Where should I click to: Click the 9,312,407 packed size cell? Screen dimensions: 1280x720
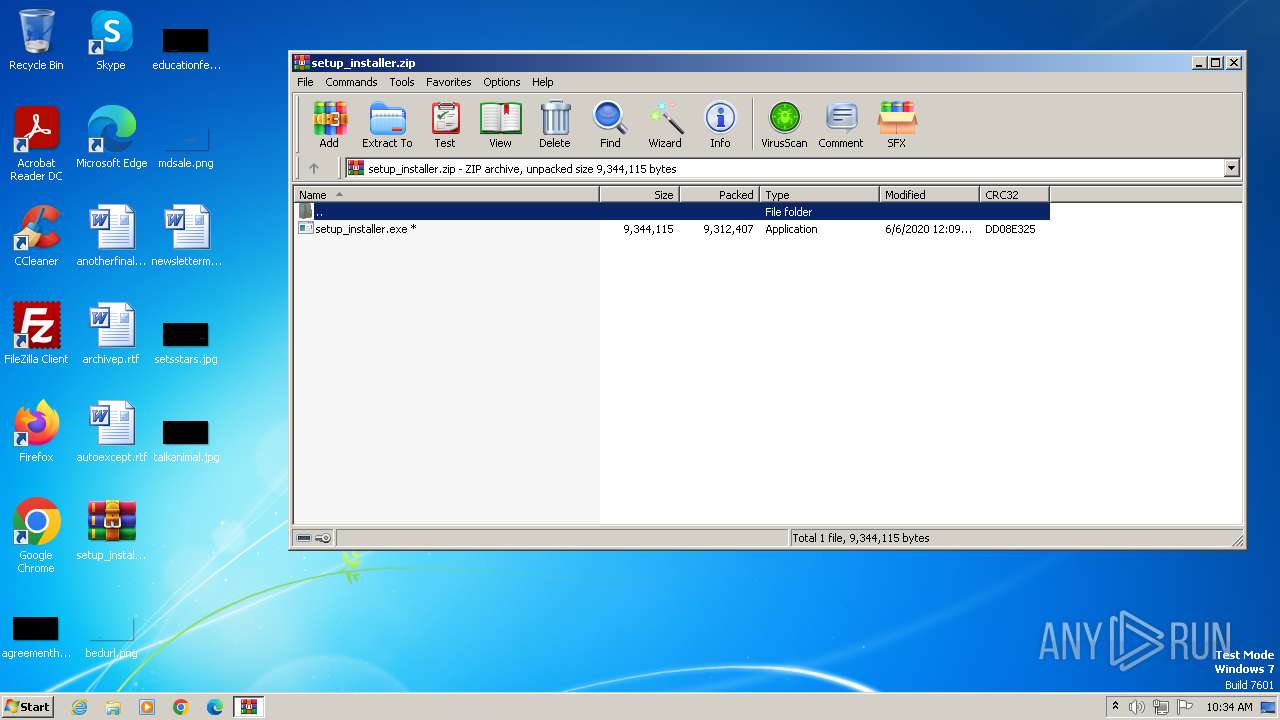coord(728,229)
